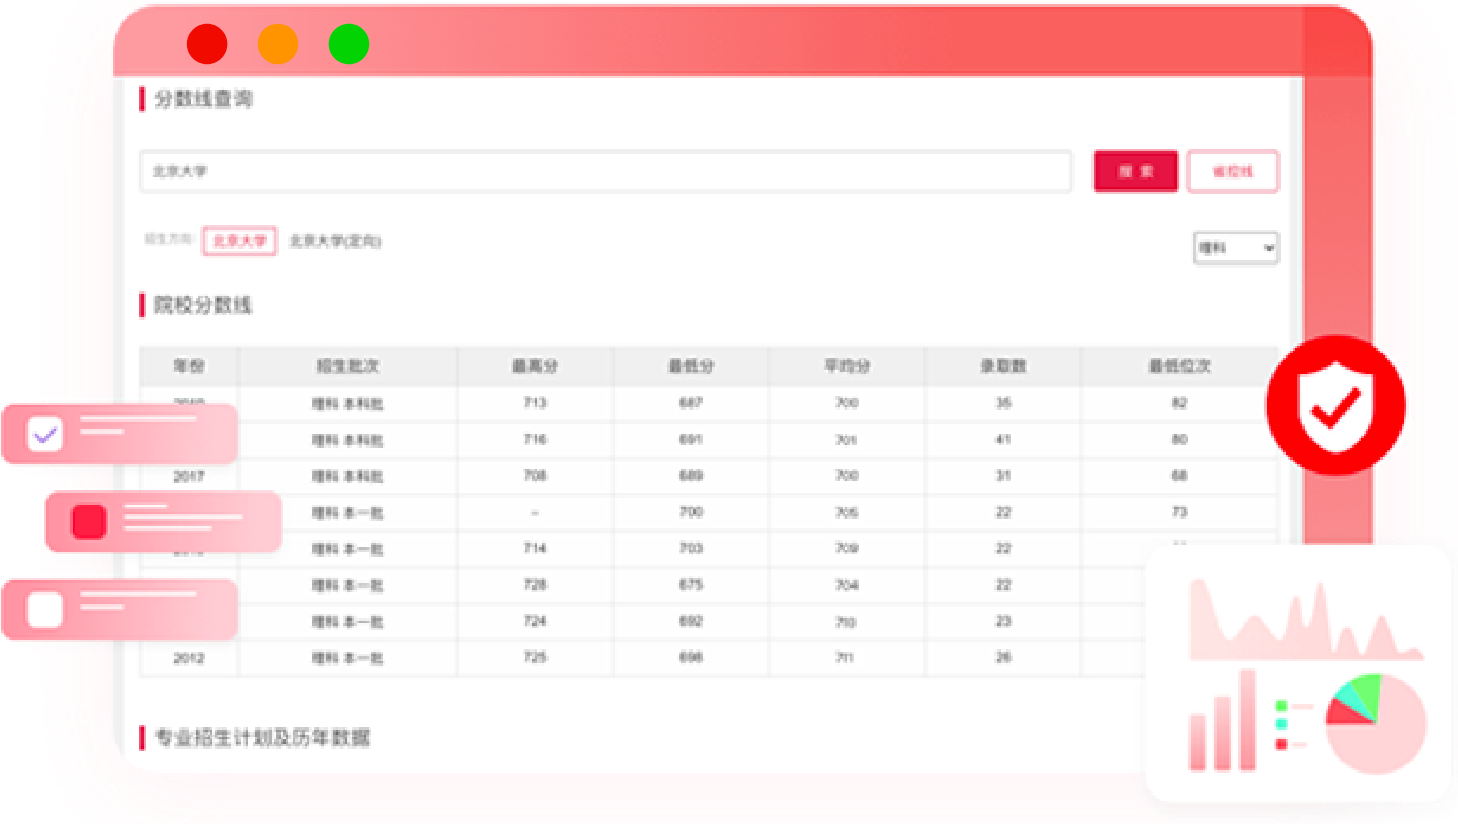The width and height of the screenshot is (1458, 824).
Task: Click the pie chart graphic
Action: pos(1375,723)
